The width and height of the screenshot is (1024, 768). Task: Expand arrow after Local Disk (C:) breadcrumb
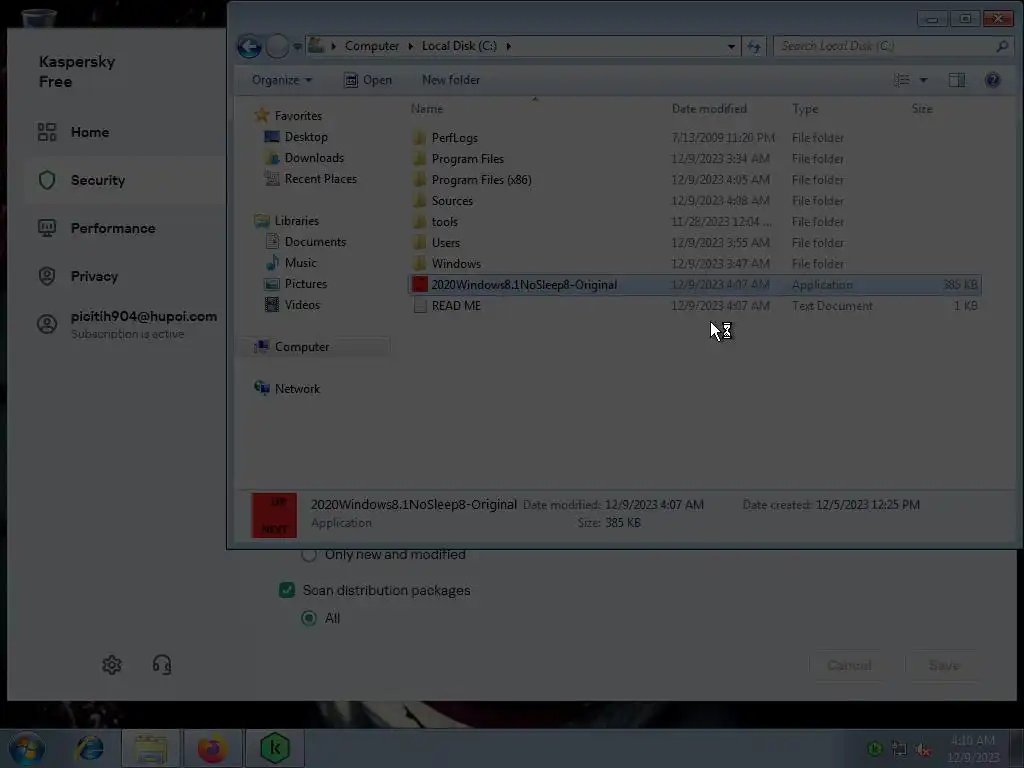508,46
